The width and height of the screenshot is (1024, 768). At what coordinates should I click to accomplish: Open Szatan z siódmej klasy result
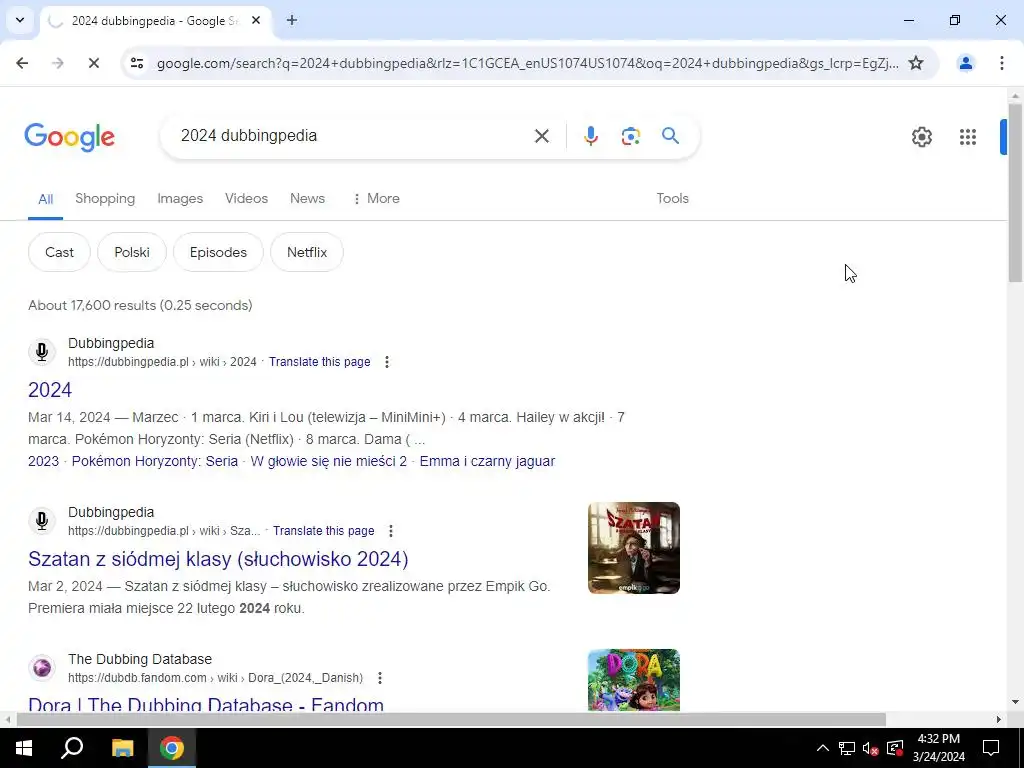tap(218, 559)
